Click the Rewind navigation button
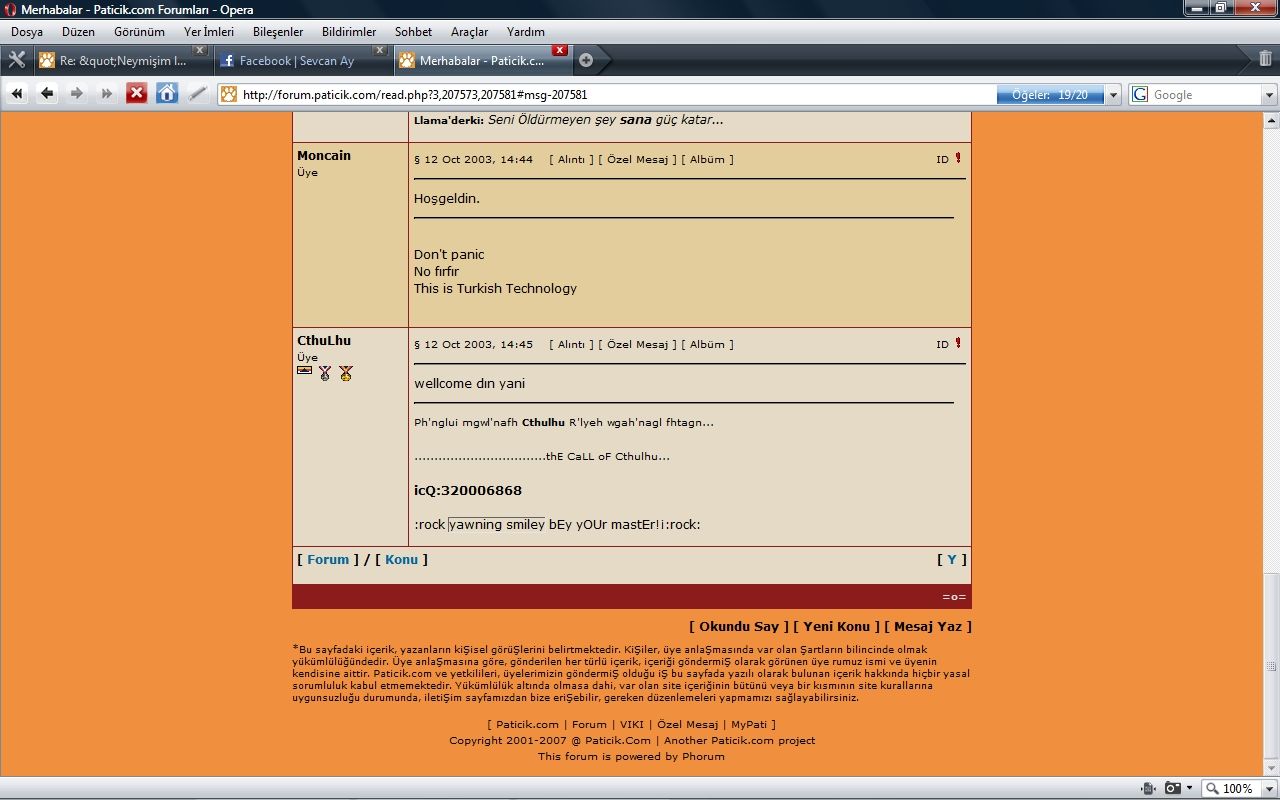 [x=17, y=94]
